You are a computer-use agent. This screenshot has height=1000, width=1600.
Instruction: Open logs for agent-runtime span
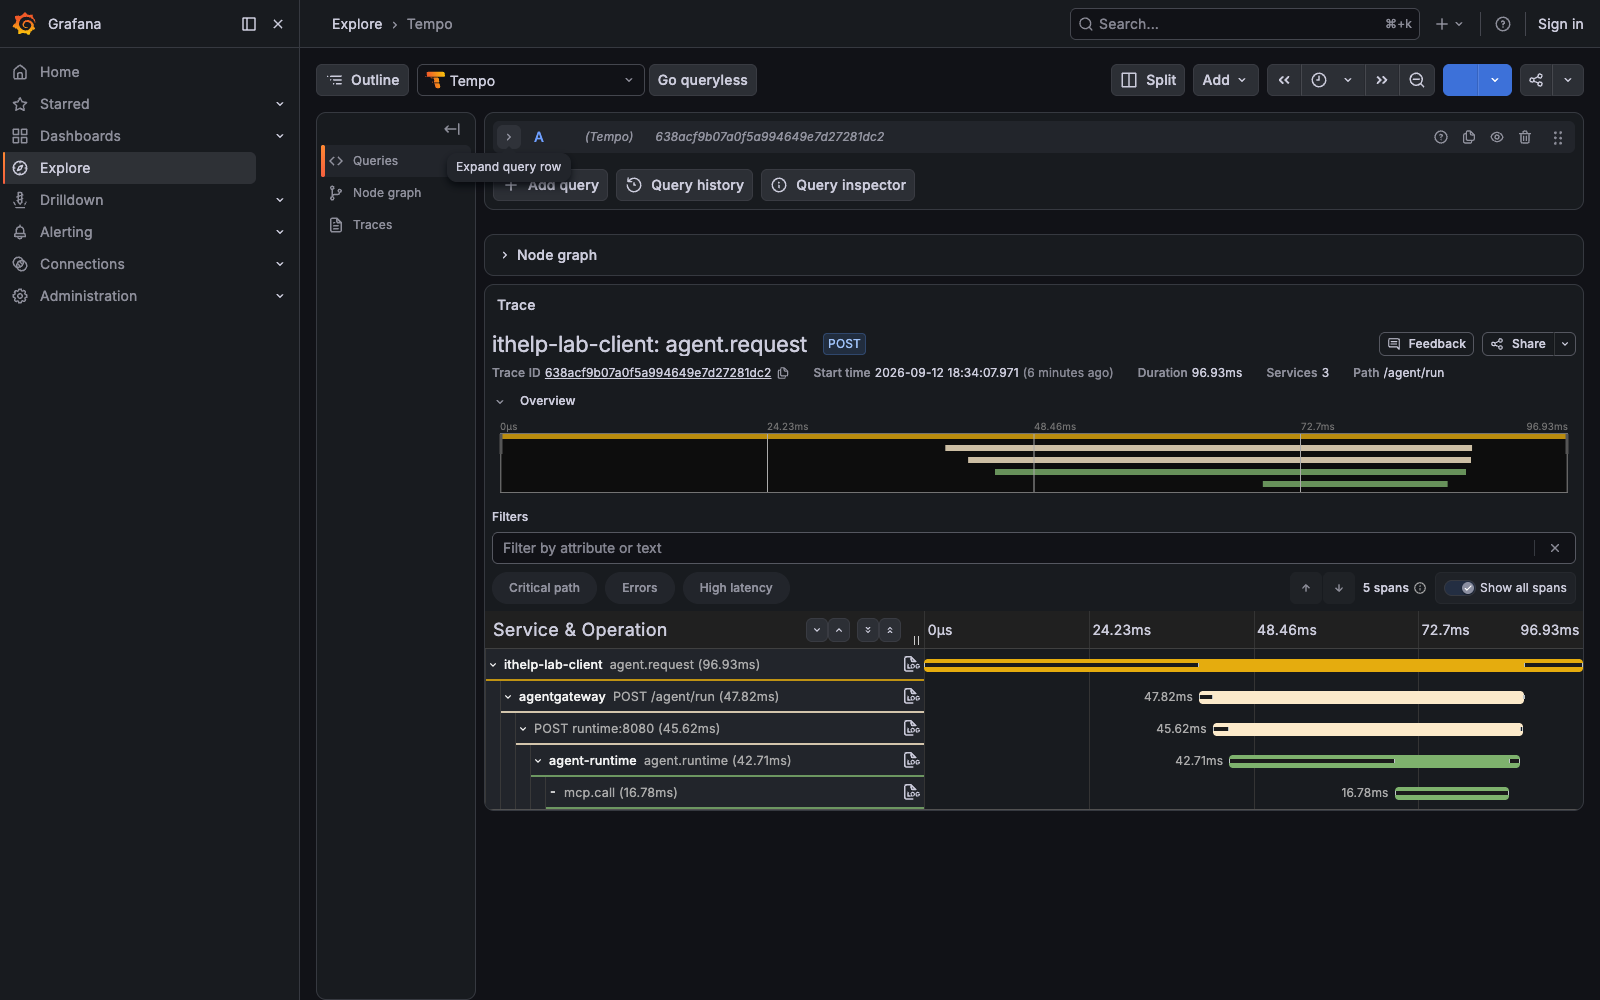pyautogui.click(x=911, y=760)
